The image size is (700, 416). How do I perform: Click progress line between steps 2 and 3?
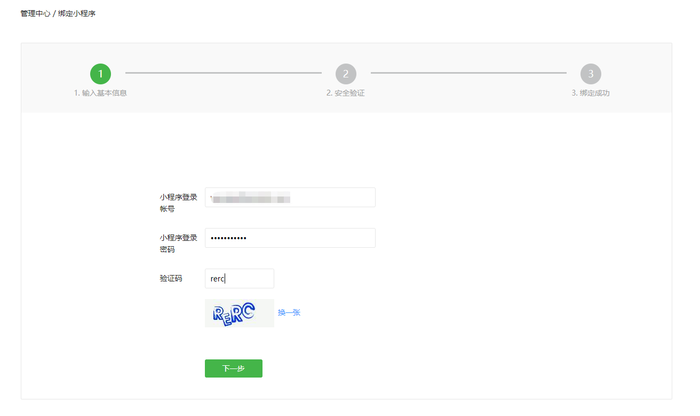[468, 73]
